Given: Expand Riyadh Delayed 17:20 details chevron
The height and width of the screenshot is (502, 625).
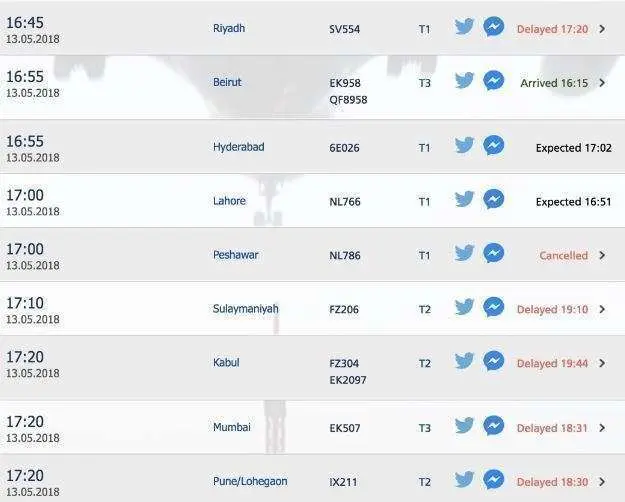Looking at the screenshot, I should (602, 29).
